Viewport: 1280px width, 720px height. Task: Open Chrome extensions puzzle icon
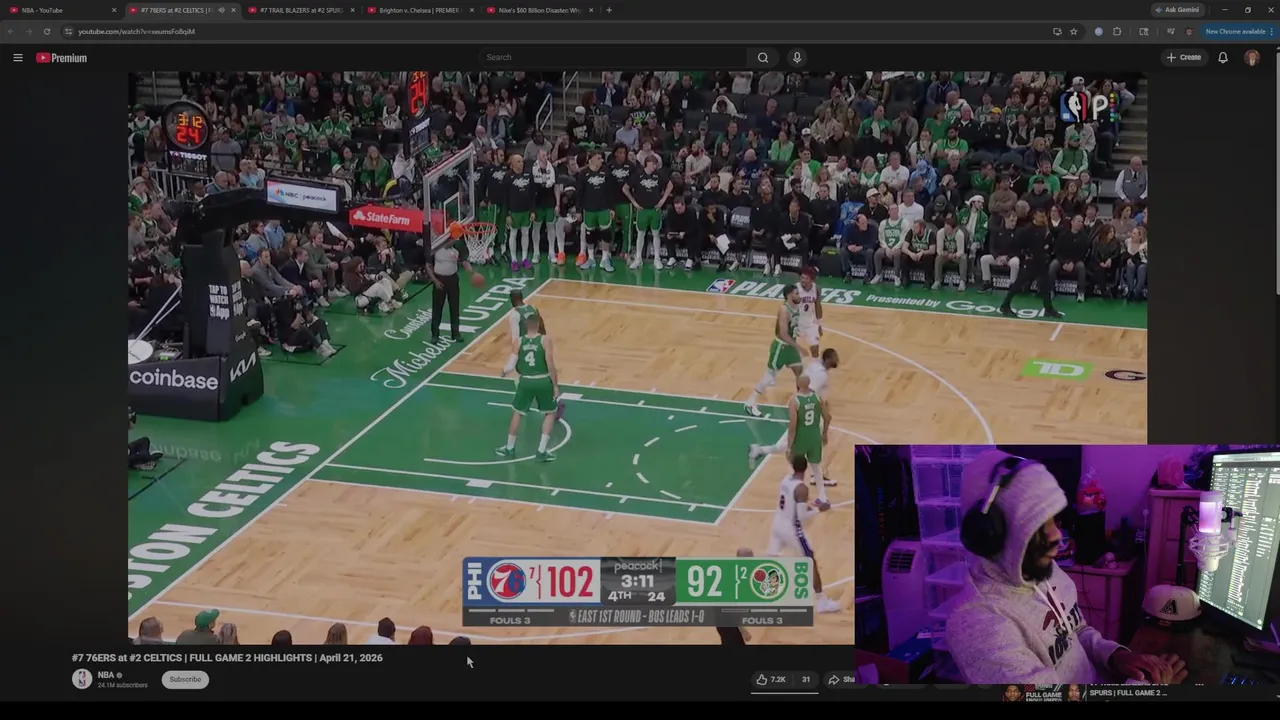(x=1117, y=31)
